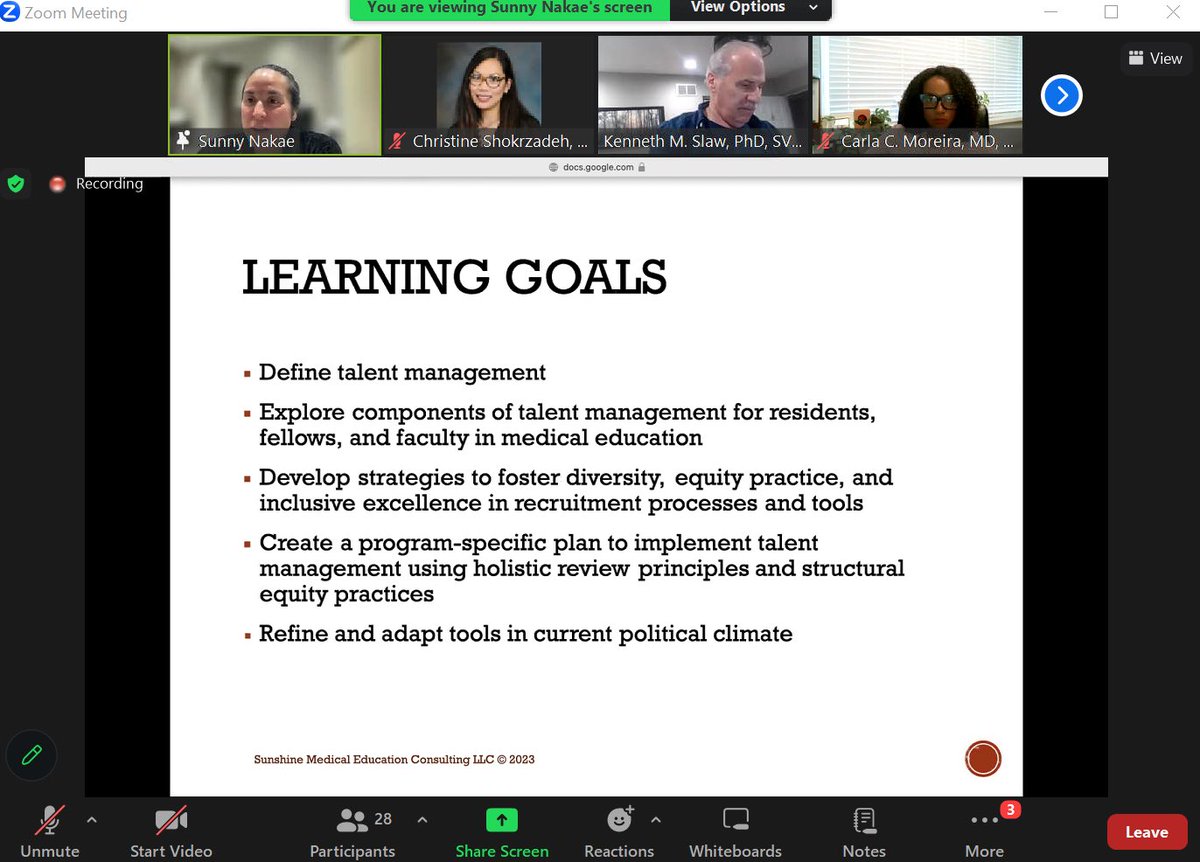The image size is (1200, 862).
Task: Expand reactions options caret
Action: click(x=655, y=820)
